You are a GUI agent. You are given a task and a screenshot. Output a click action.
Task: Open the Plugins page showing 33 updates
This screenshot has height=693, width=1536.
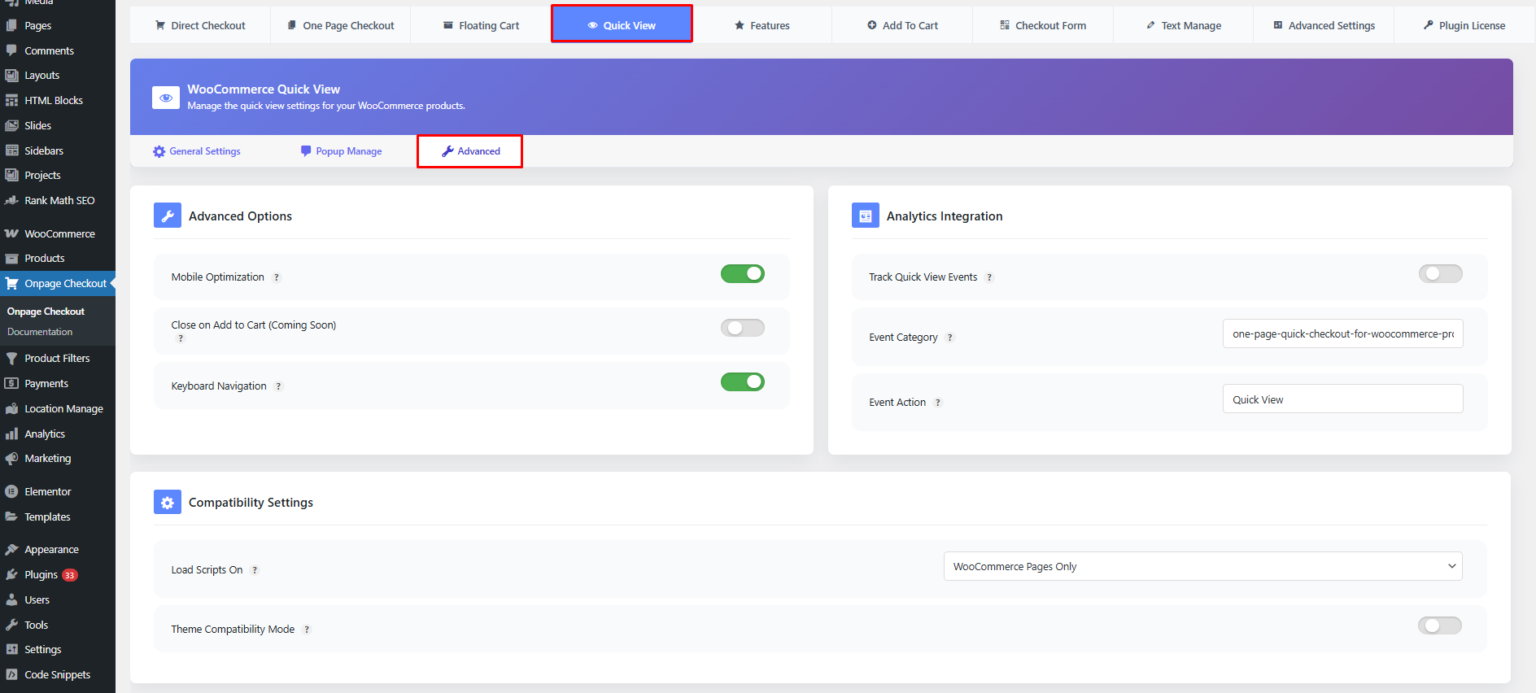45,574
